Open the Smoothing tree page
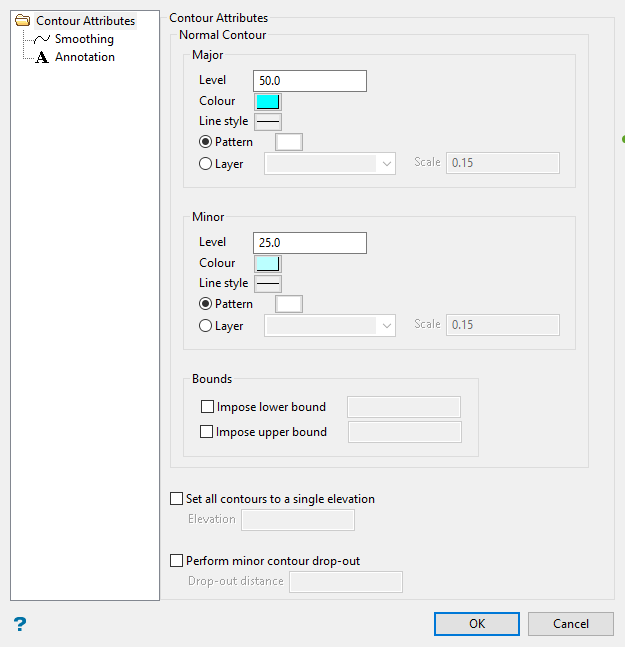Image resolution: width=625 pixels, height=647 pixels. pyautogui.click(x=84, y=39)
